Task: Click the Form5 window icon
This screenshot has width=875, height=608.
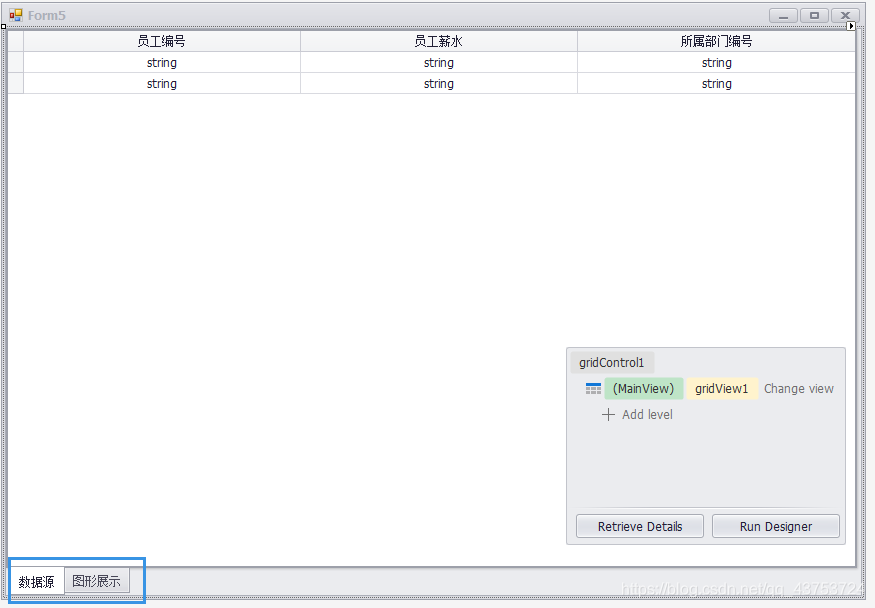Action: (x=16, y=15)
